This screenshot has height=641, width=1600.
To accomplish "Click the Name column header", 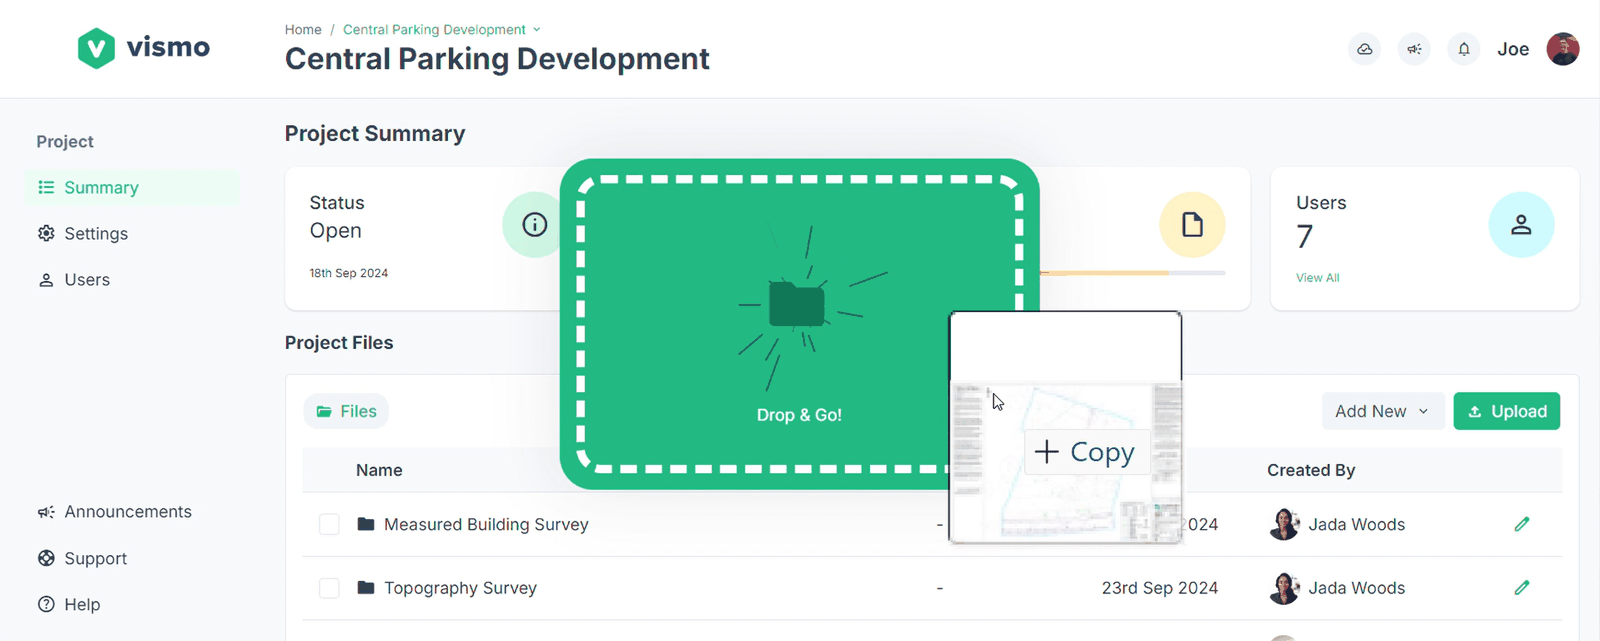I will click(379, 470).
